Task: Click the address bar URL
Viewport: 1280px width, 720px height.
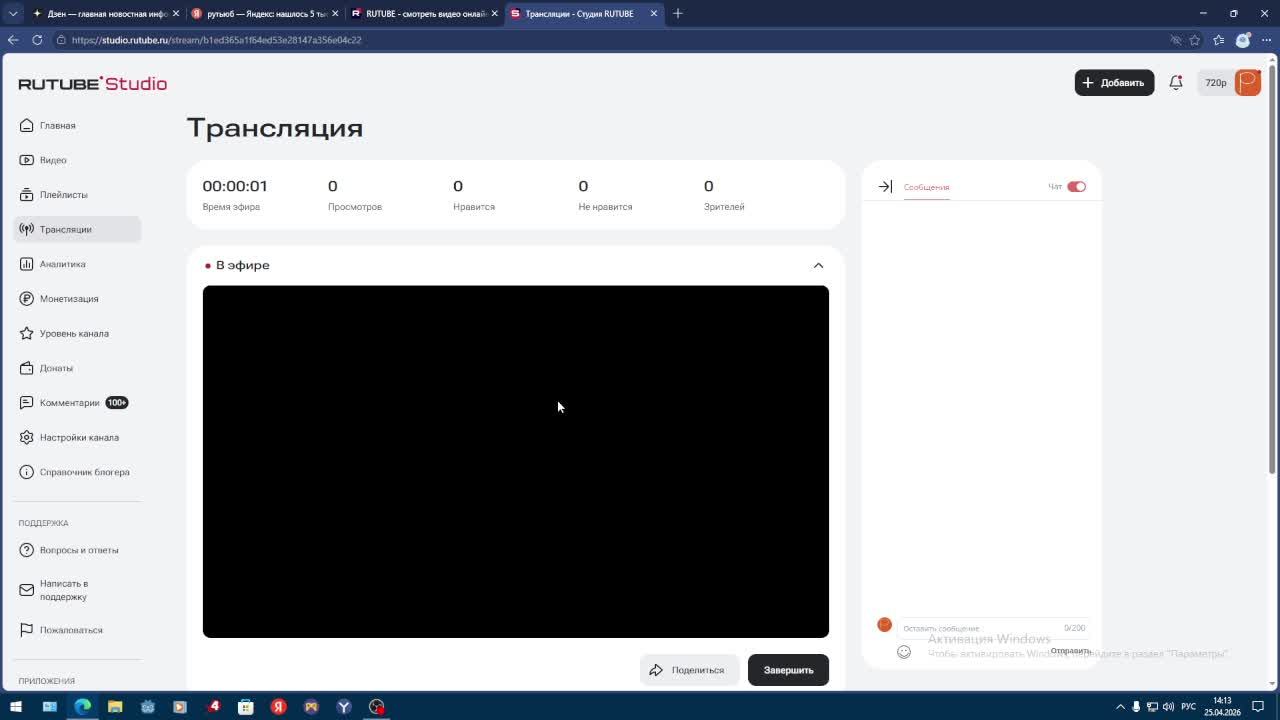Action: 216,40
